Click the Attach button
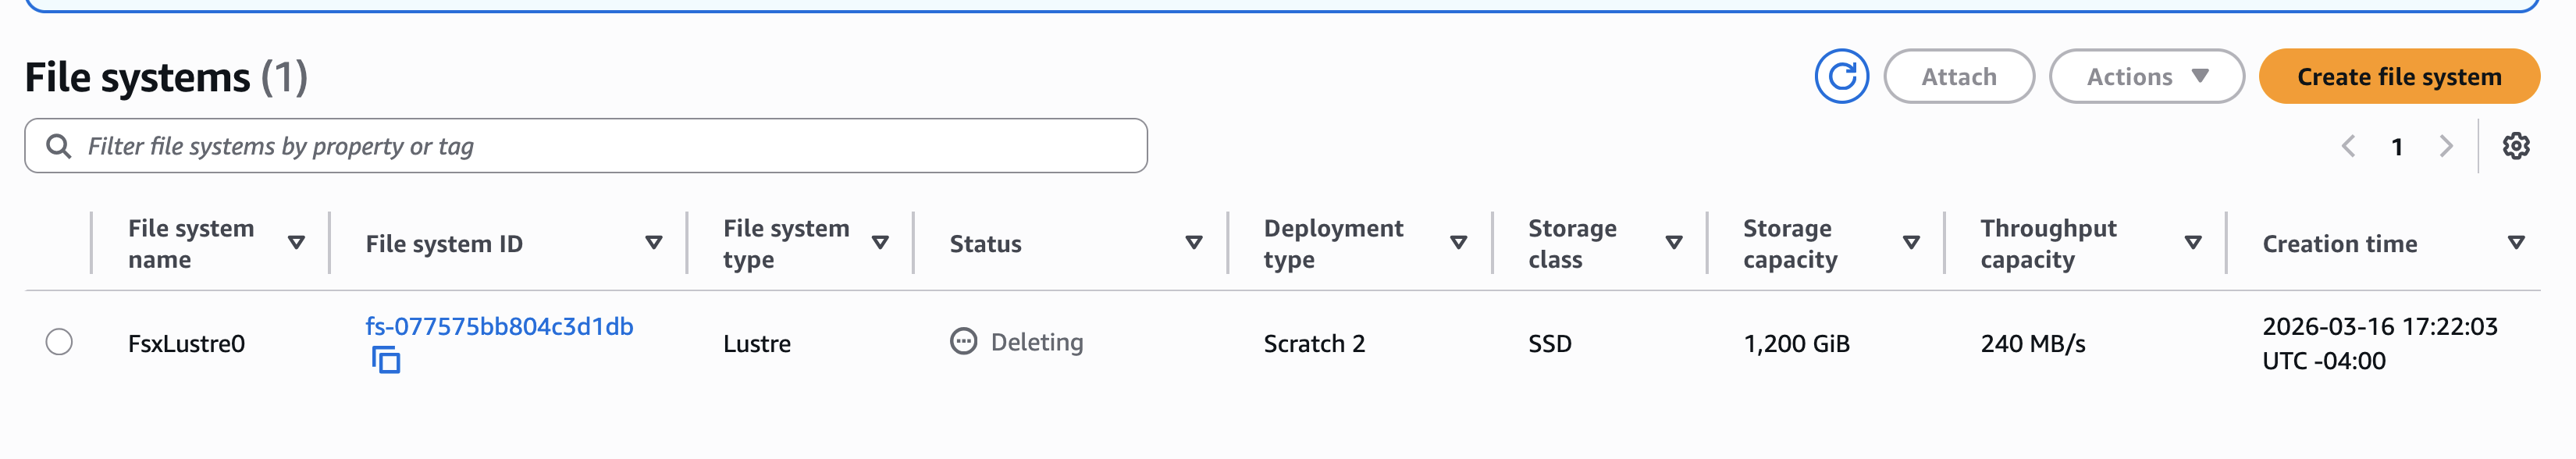 (1959, 76)
